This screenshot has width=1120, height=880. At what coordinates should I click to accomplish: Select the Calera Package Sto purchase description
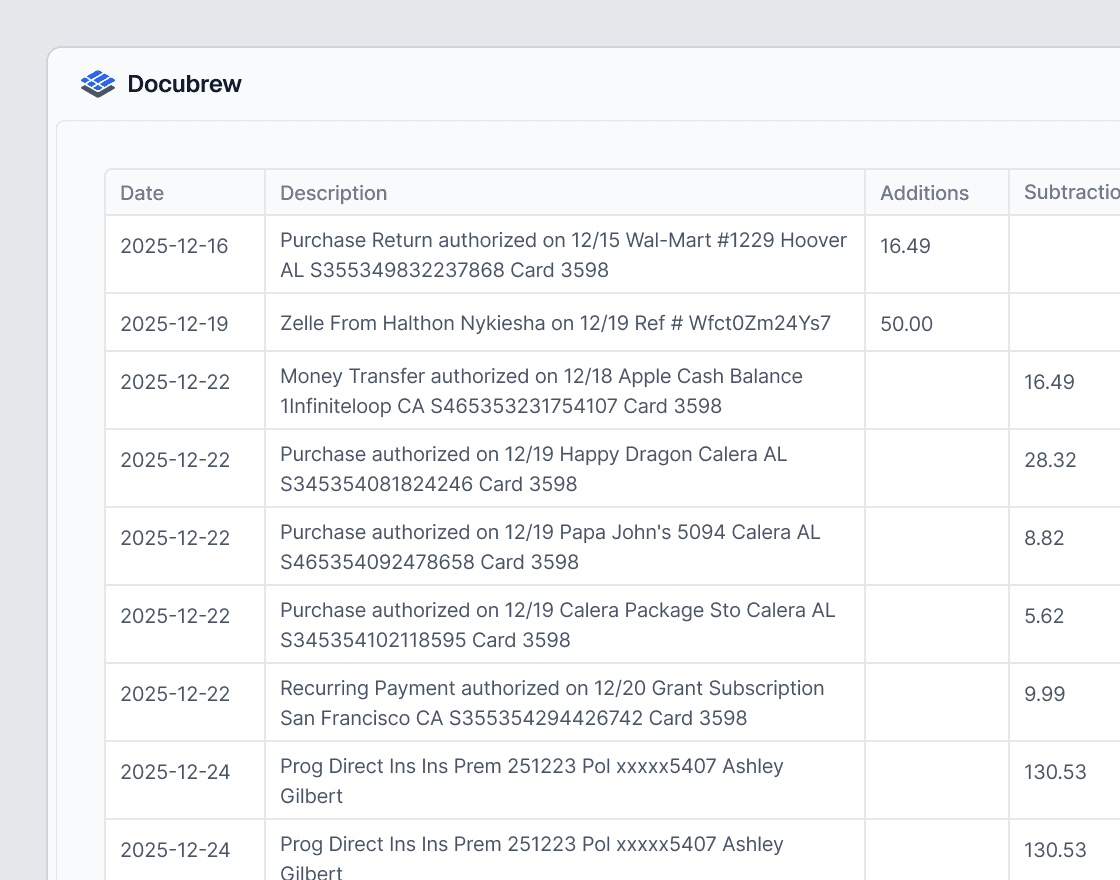click(558, 625)
